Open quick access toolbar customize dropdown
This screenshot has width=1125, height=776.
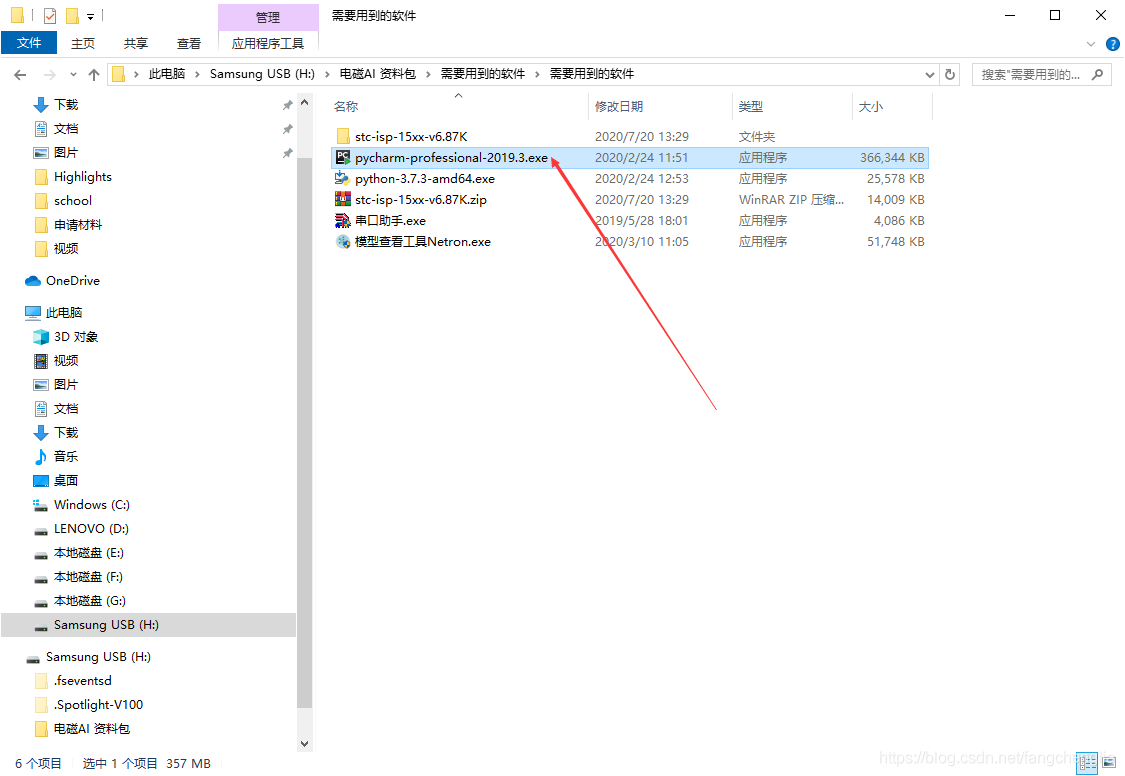tap(90, 16)
